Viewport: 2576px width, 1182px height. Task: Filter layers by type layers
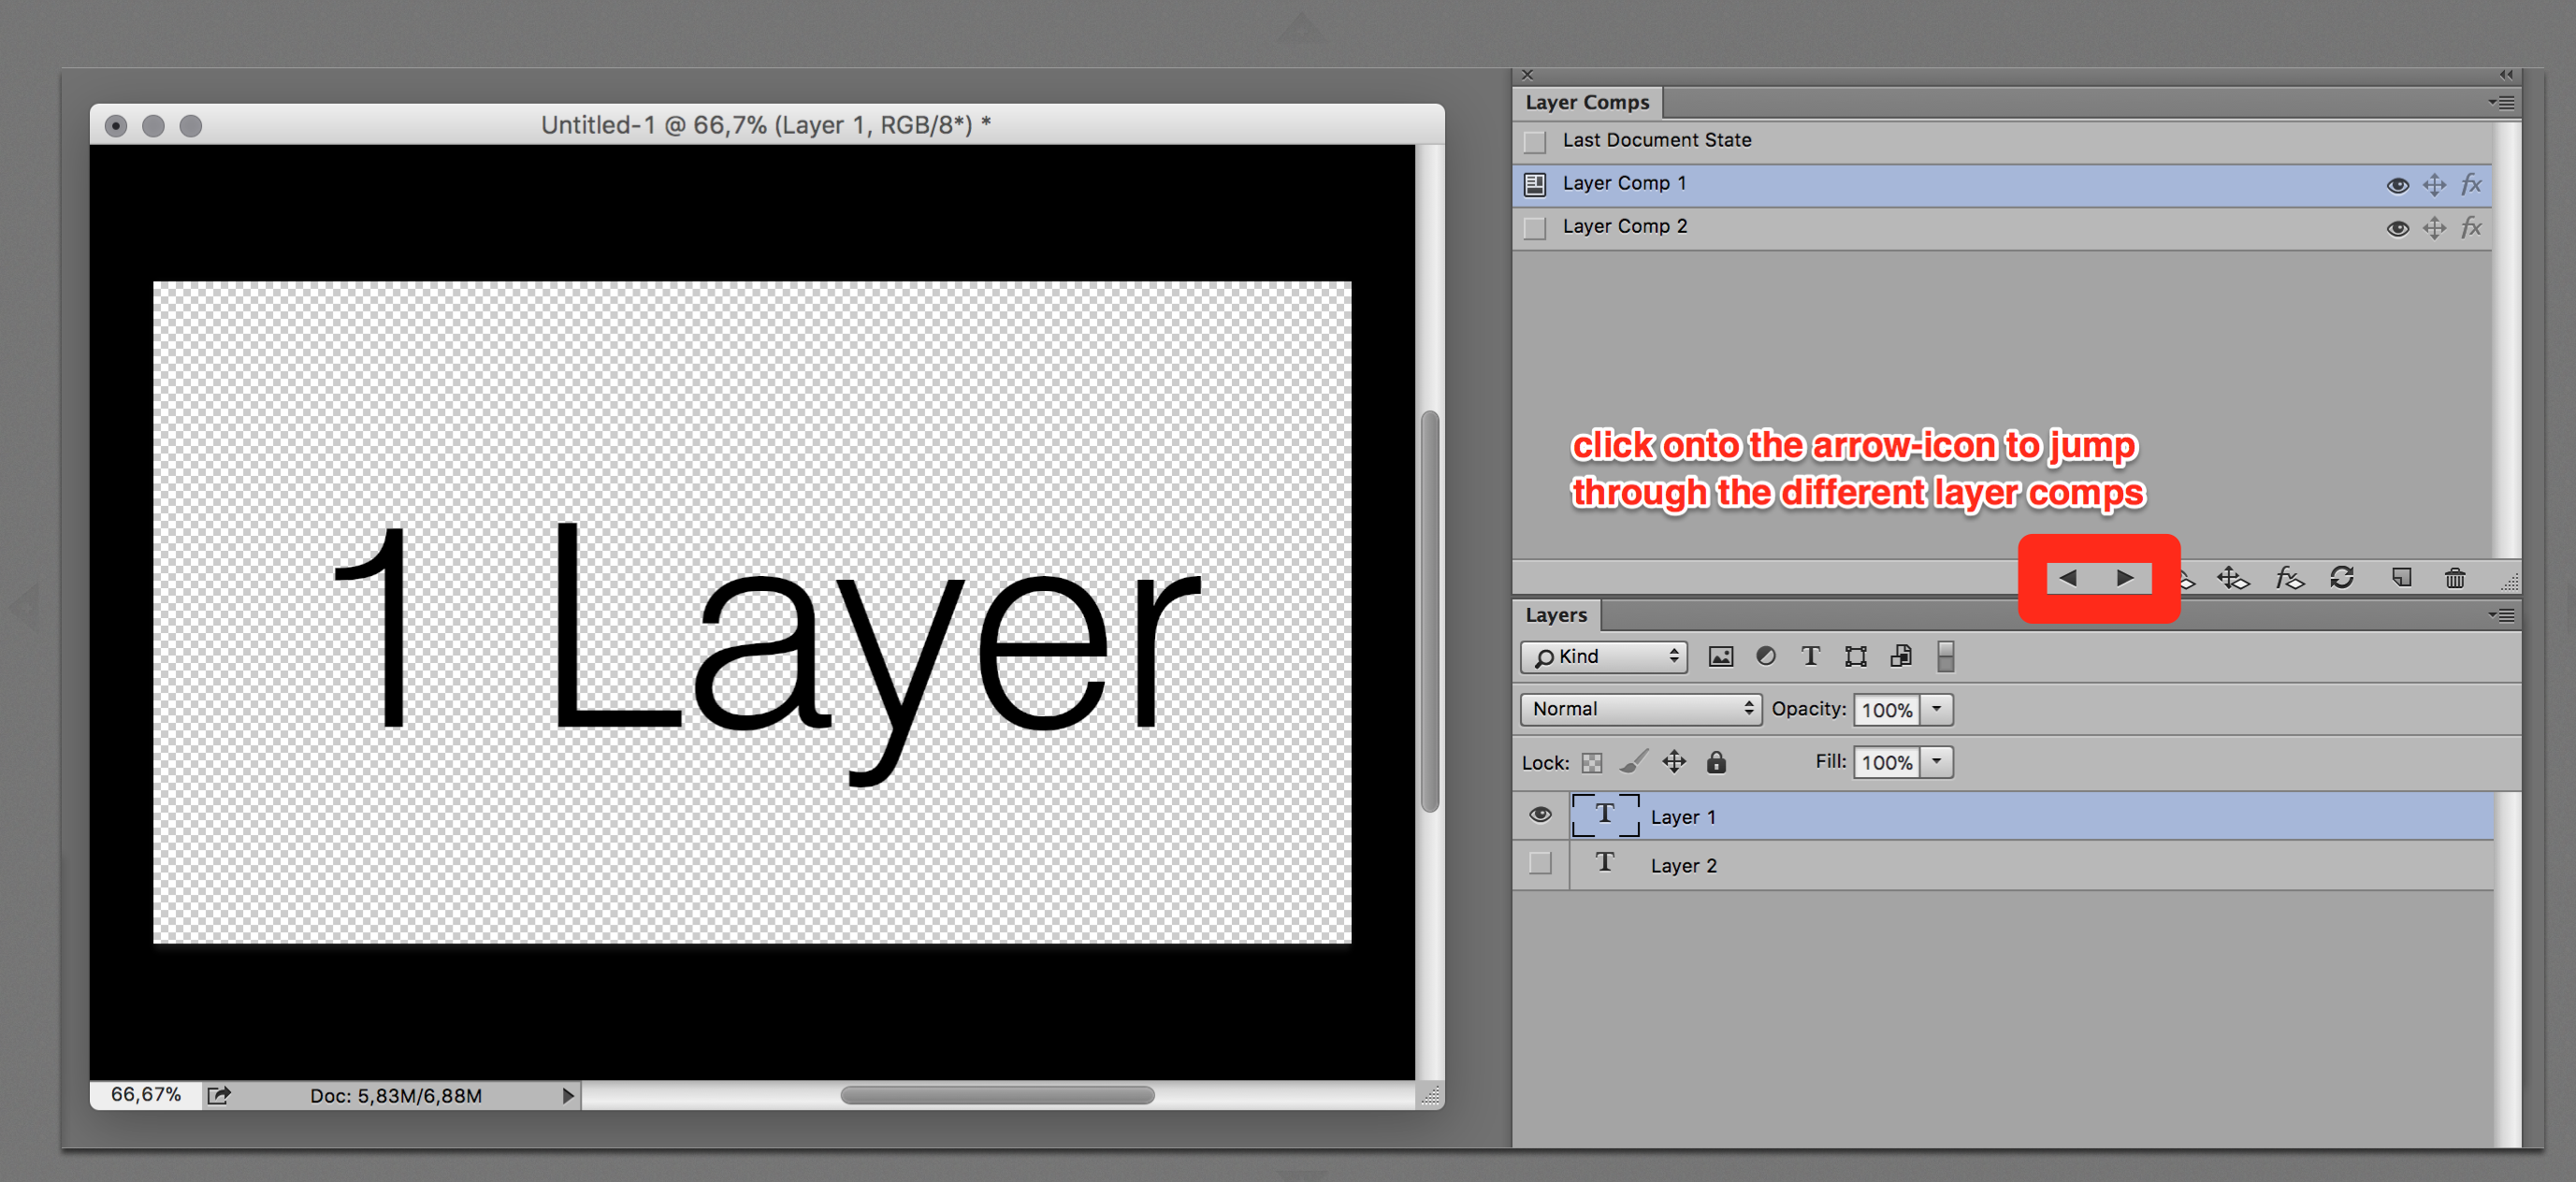(1810, 656)
